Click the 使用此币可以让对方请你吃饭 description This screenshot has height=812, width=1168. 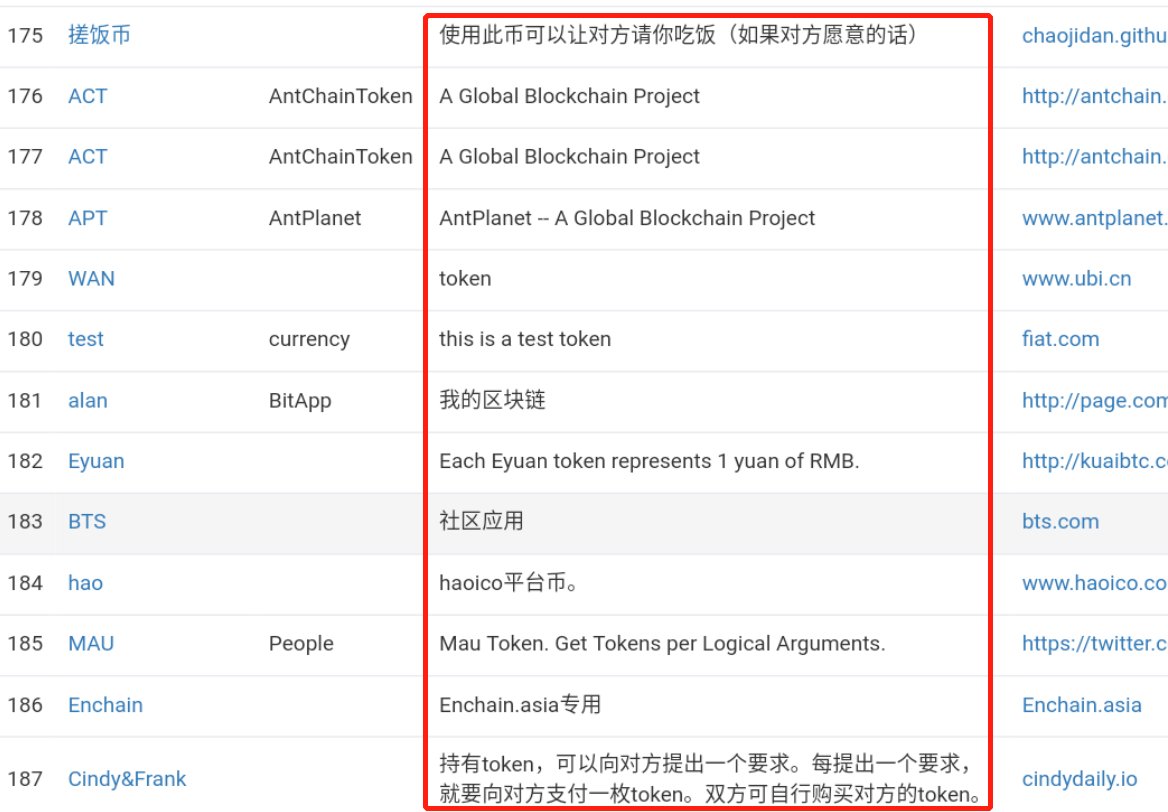[x=678, y=35]
